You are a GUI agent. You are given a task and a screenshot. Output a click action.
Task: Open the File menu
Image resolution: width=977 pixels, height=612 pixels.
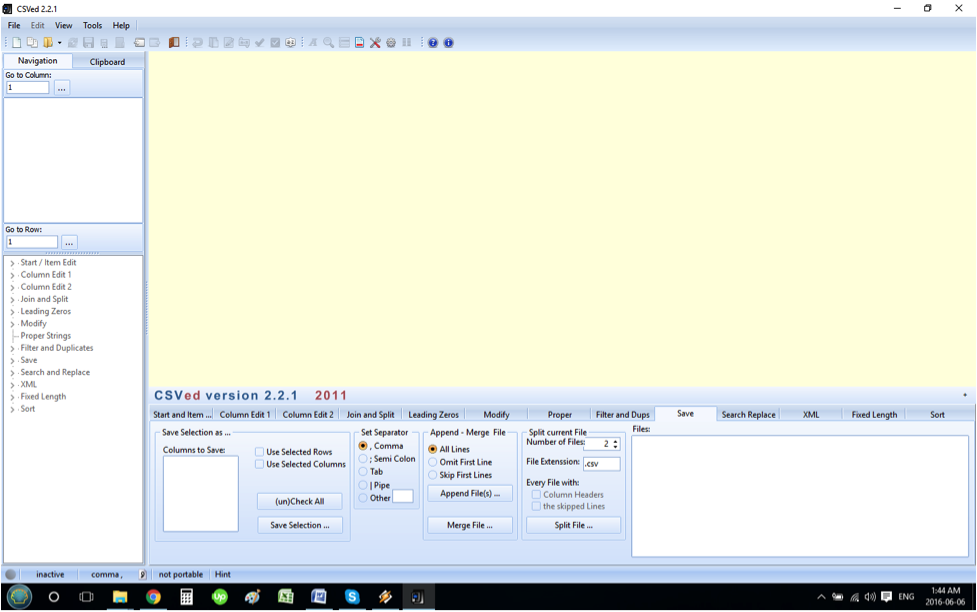[x=14, y=26]
